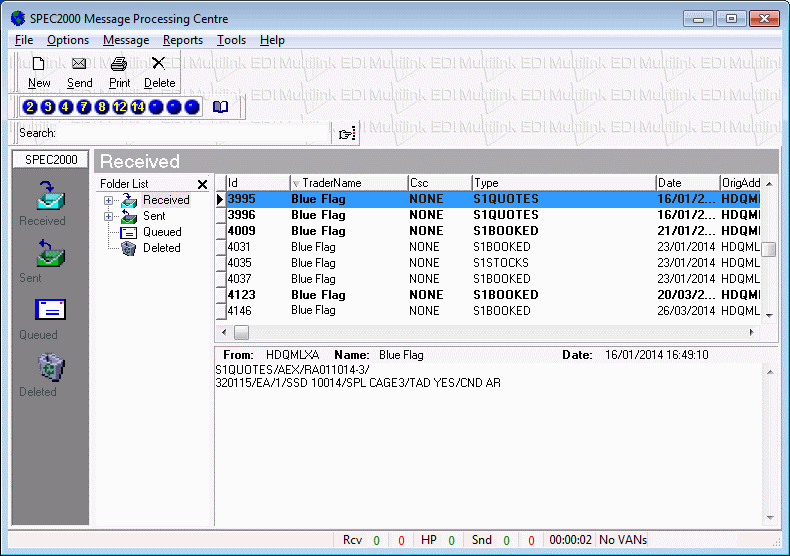This screenshot has width=790, height=556.
Task: Click the horizontal scrollbar right arrow of message list
Action: click(x=753, y=332)
